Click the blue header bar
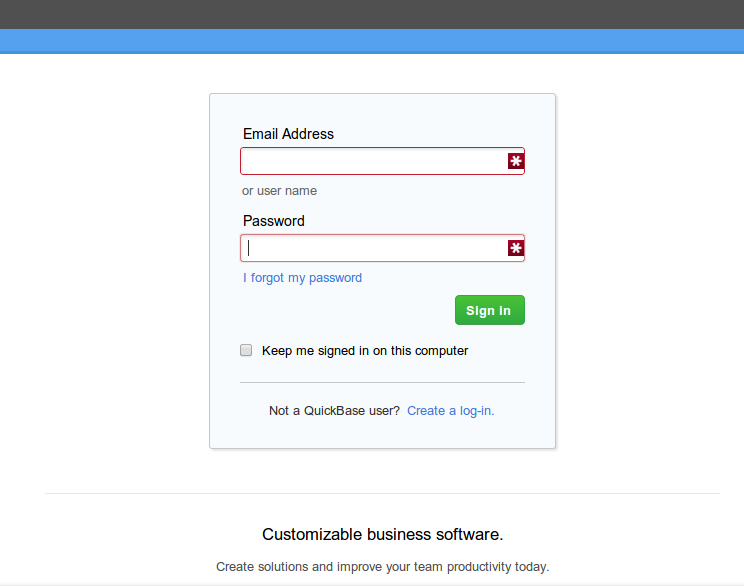Viewport: 744px width, 586px height. (372, 41)
